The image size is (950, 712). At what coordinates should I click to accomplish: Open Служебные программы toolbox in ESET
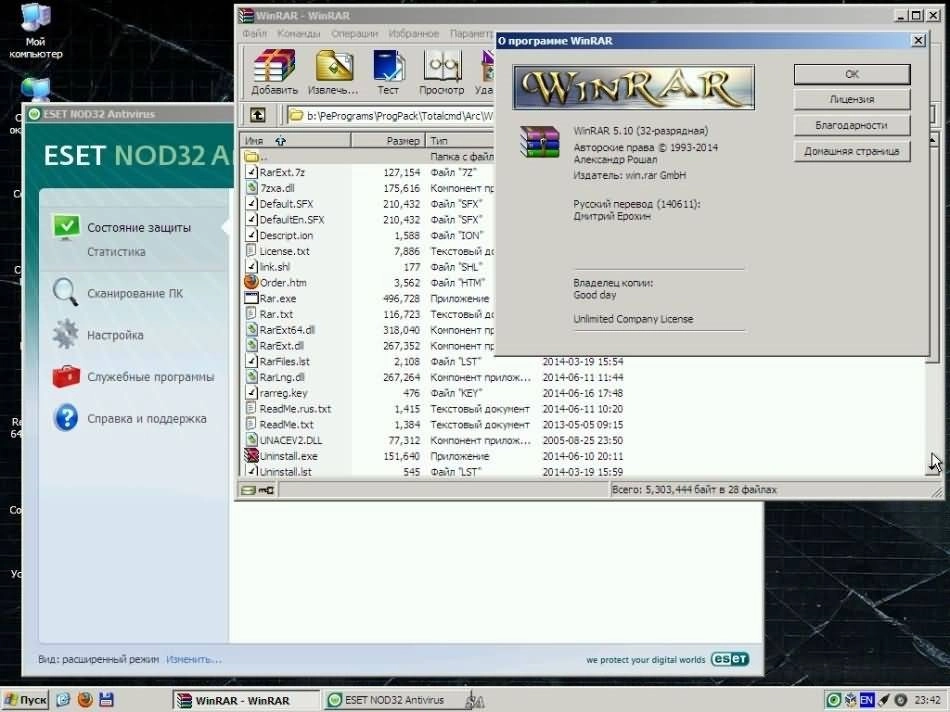point(66,376)
